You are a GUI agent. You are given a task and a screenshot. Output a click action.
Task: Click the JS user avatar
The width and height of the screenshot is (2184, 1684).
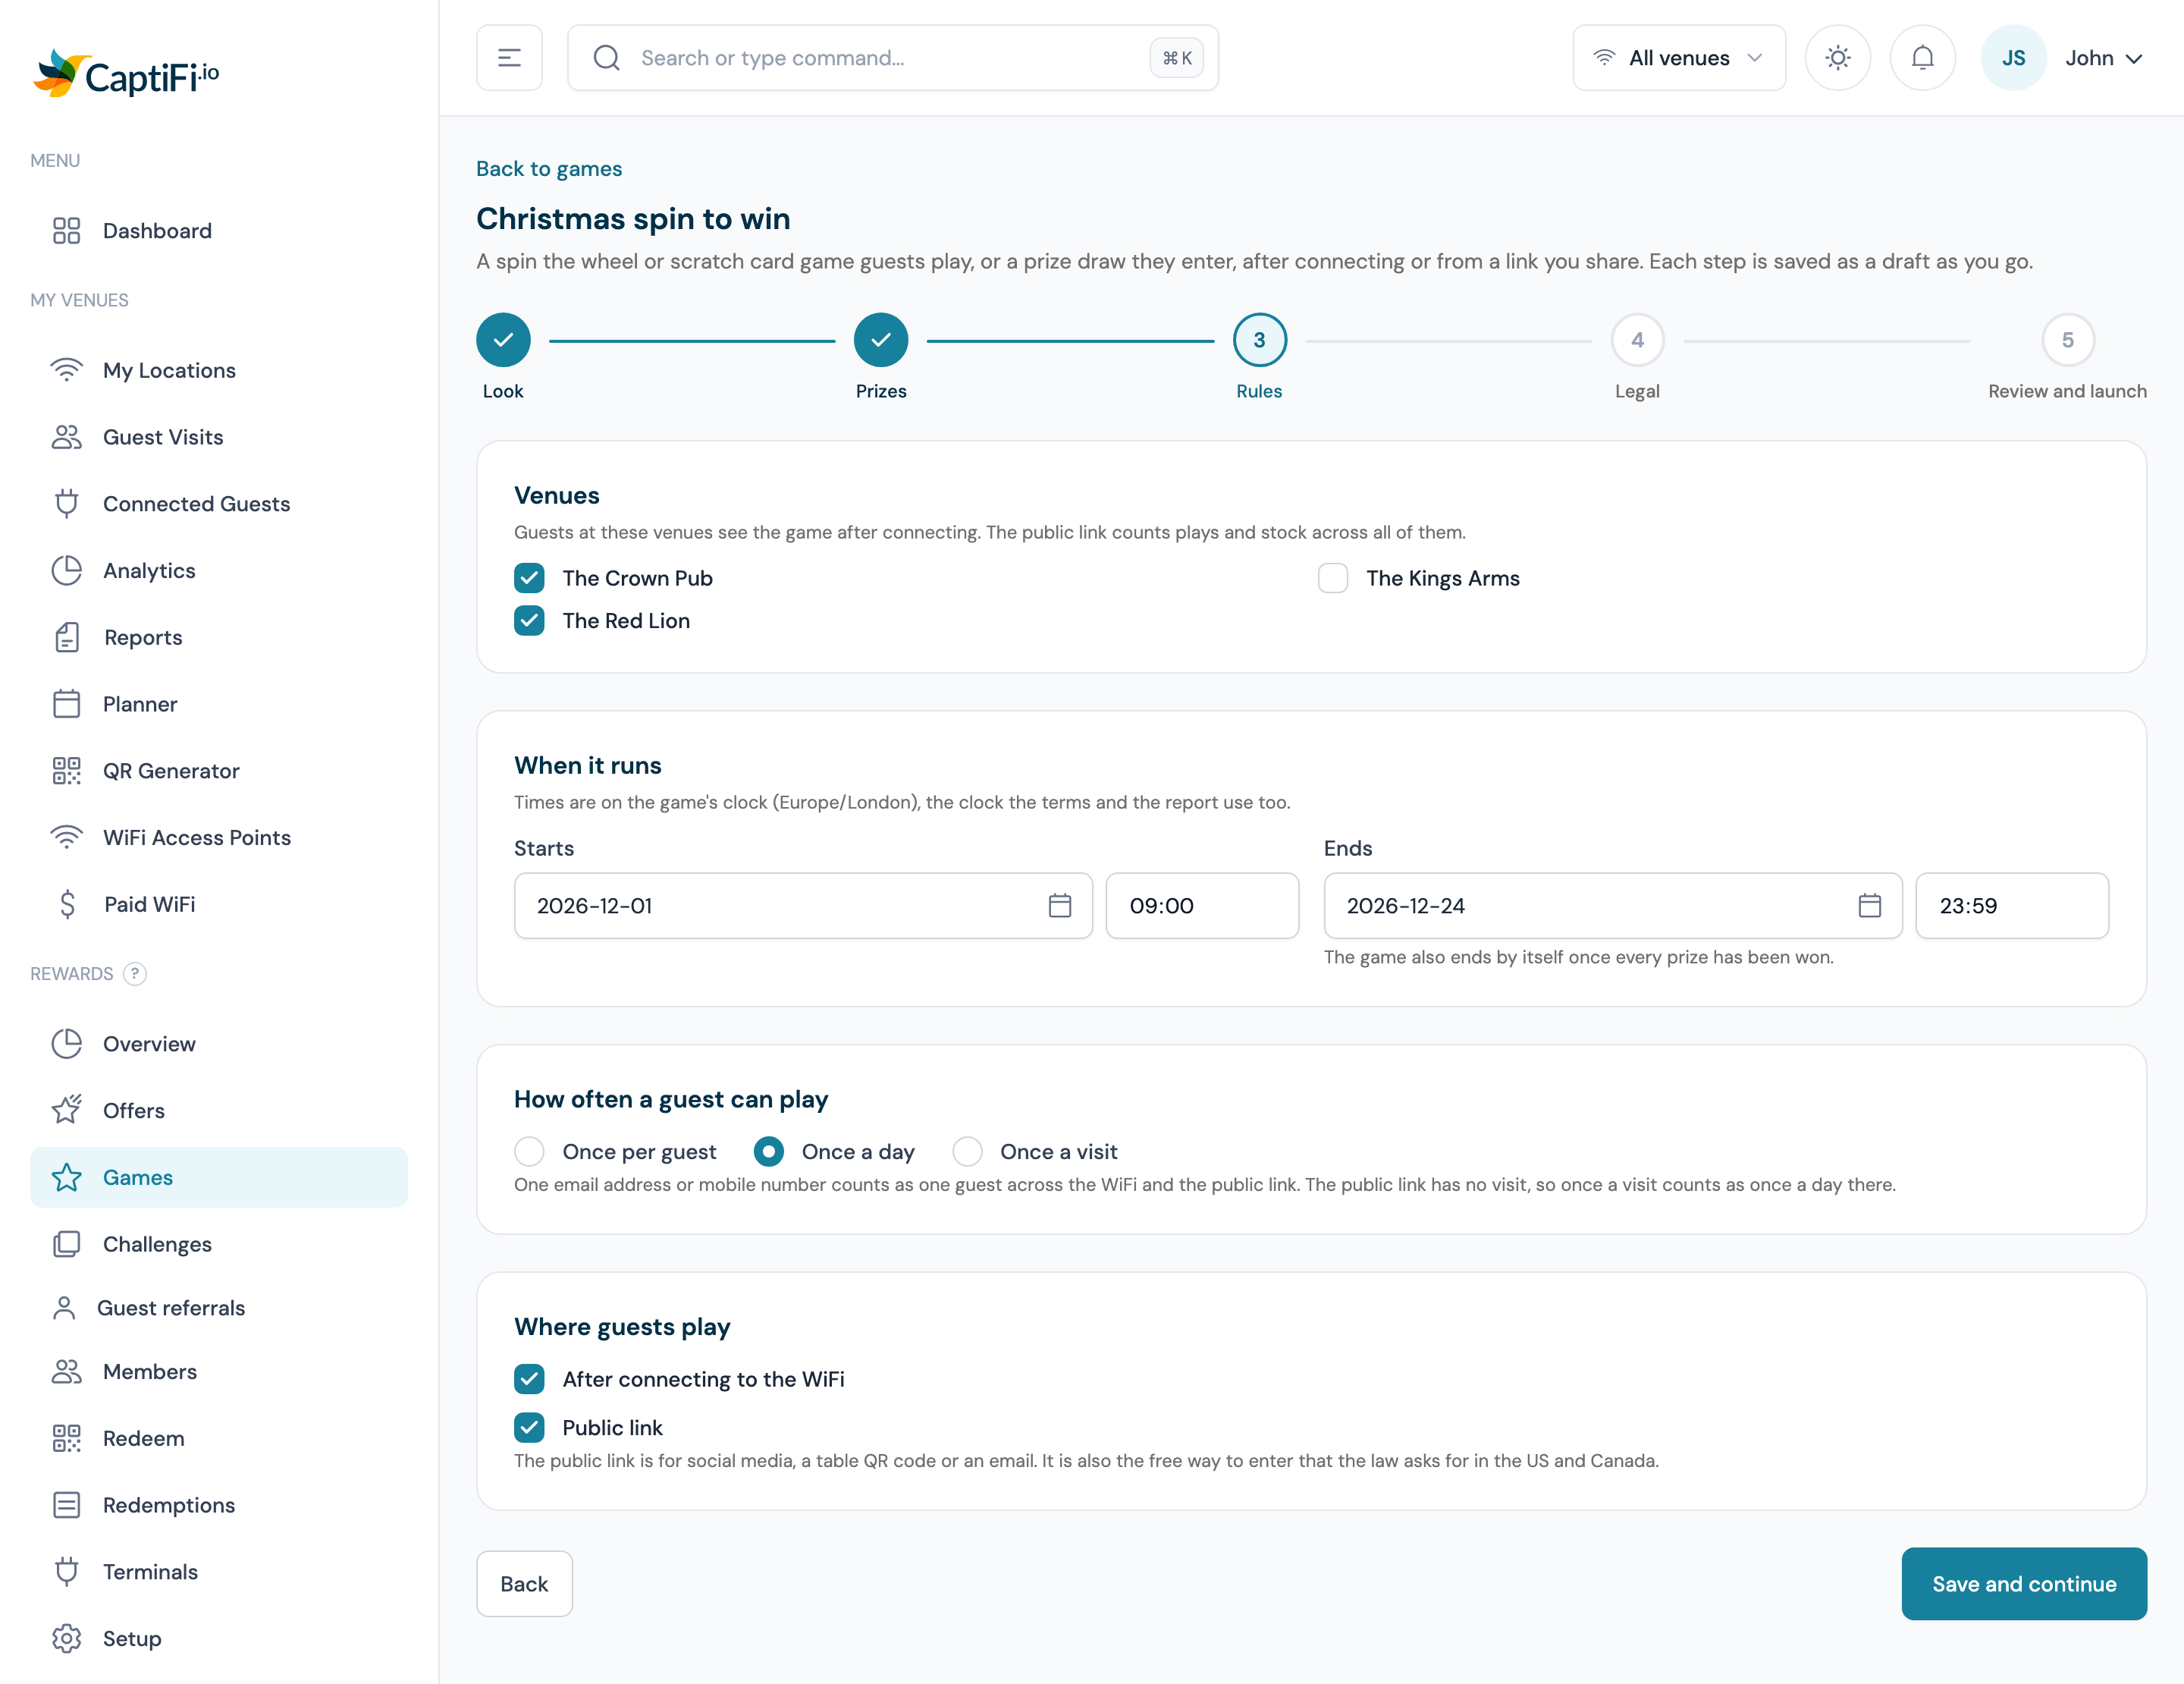click(2013, 58)
